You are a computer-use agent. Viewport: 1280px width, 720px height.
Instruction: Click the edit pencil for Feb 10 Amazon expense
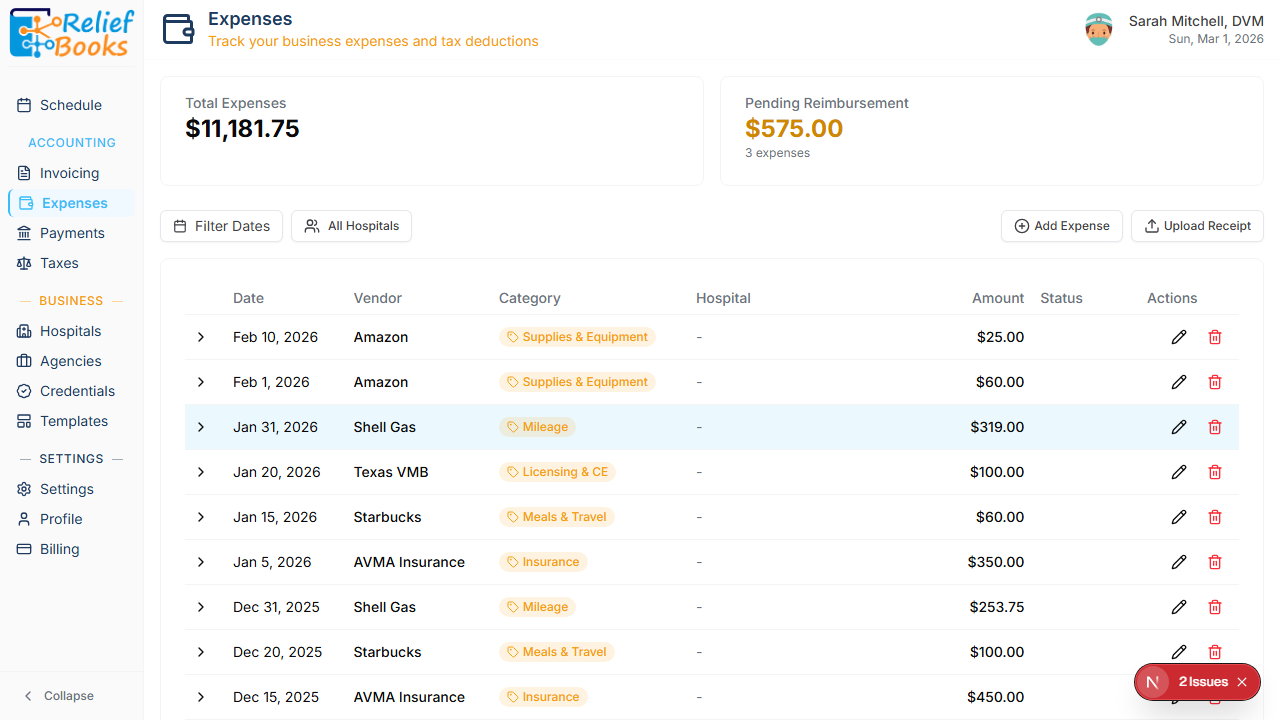(x=1179, y=337)
